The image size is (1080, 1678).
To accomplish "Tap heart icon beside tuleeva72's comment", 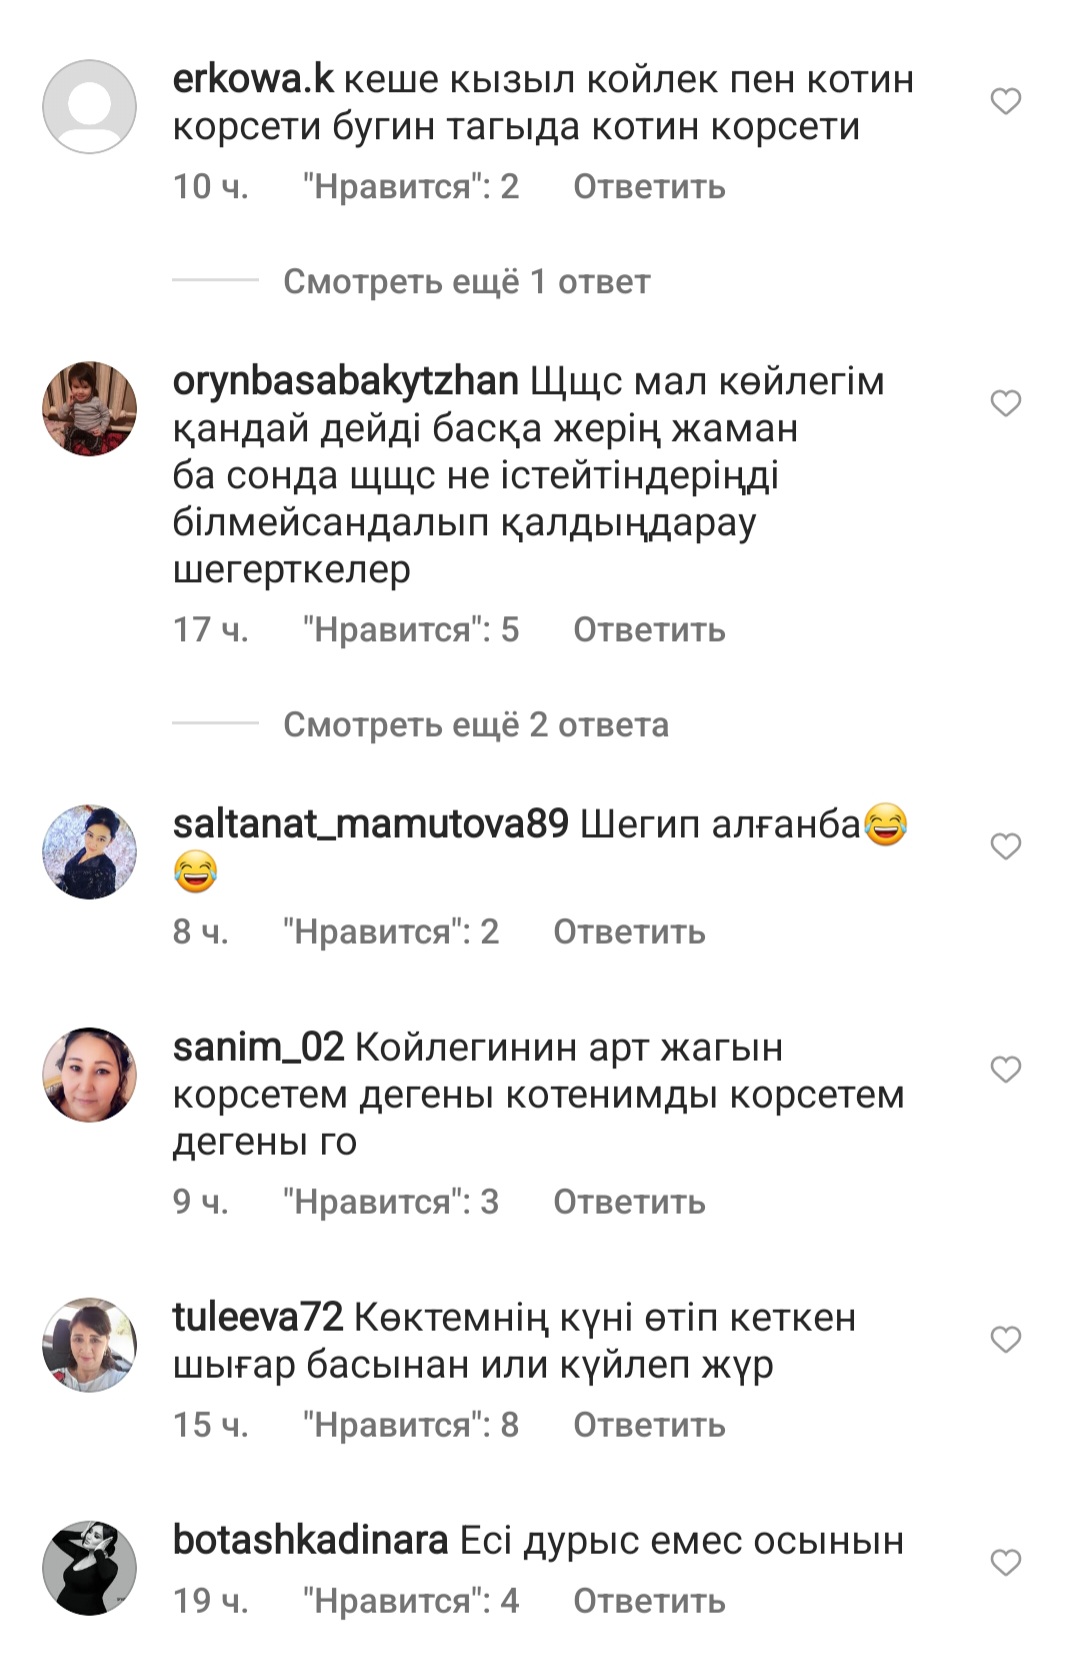I will point(1005,1339).
